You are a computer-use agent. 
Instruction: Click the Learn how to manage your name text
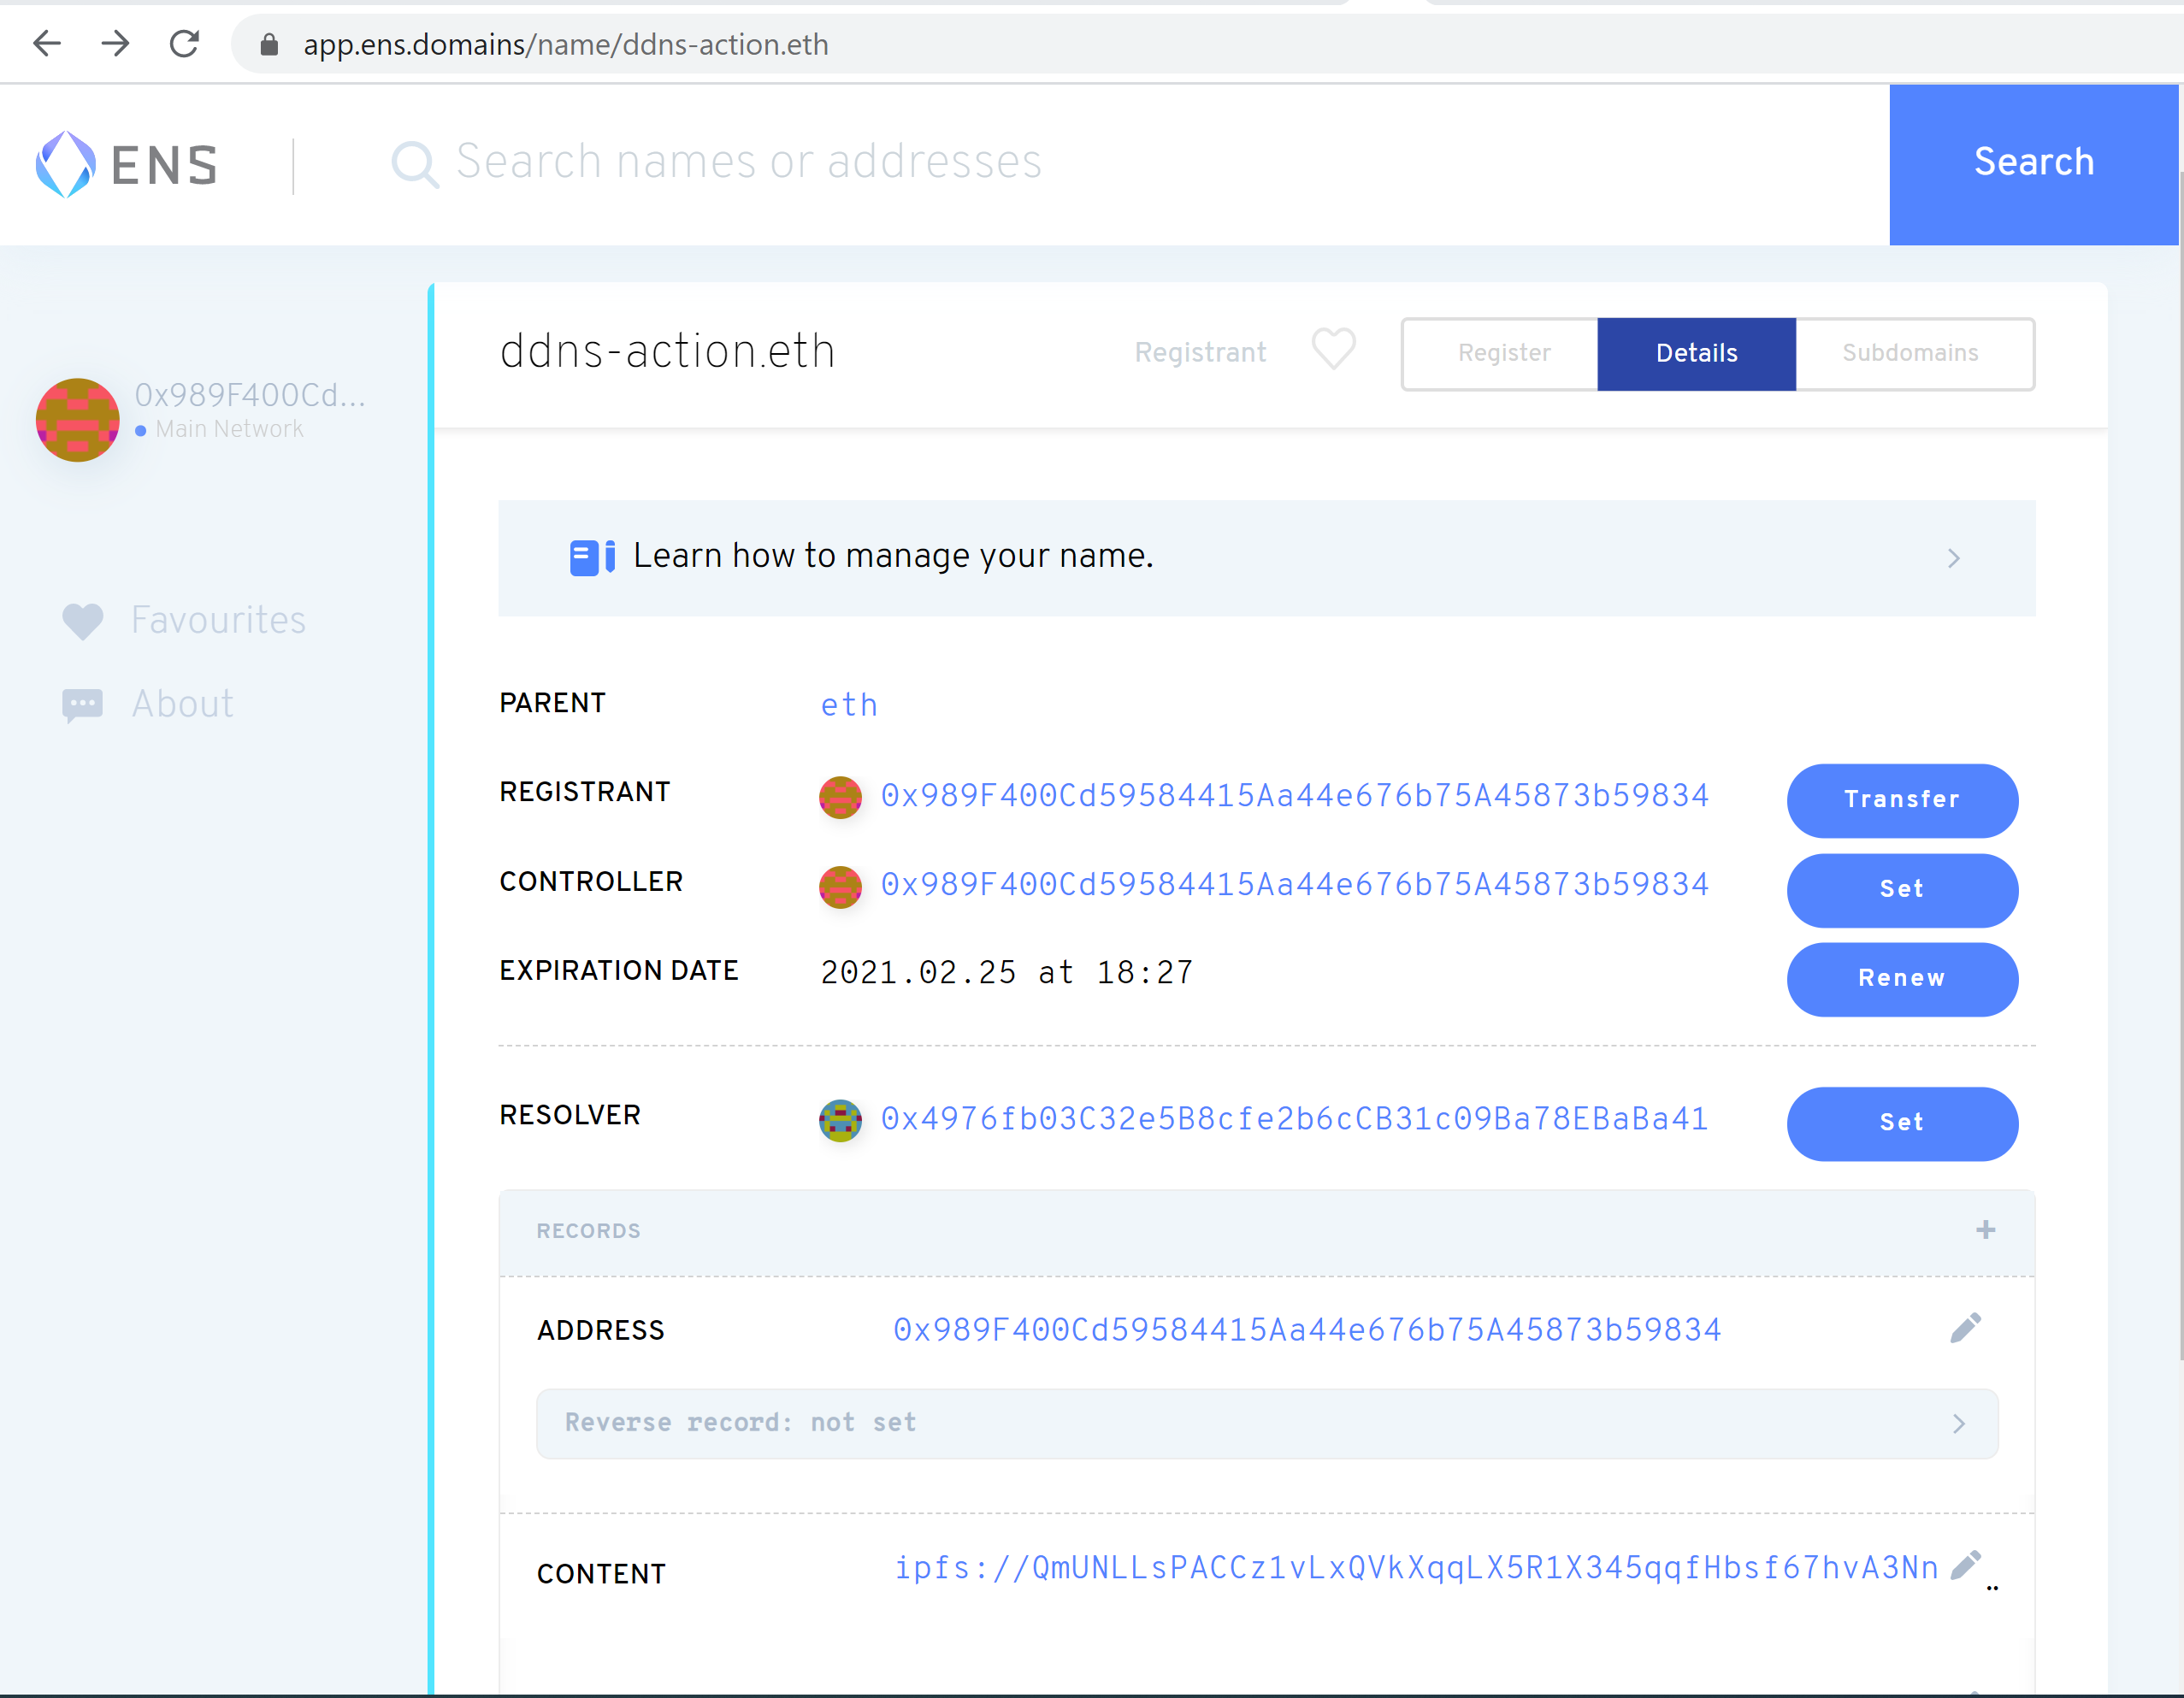893,556
